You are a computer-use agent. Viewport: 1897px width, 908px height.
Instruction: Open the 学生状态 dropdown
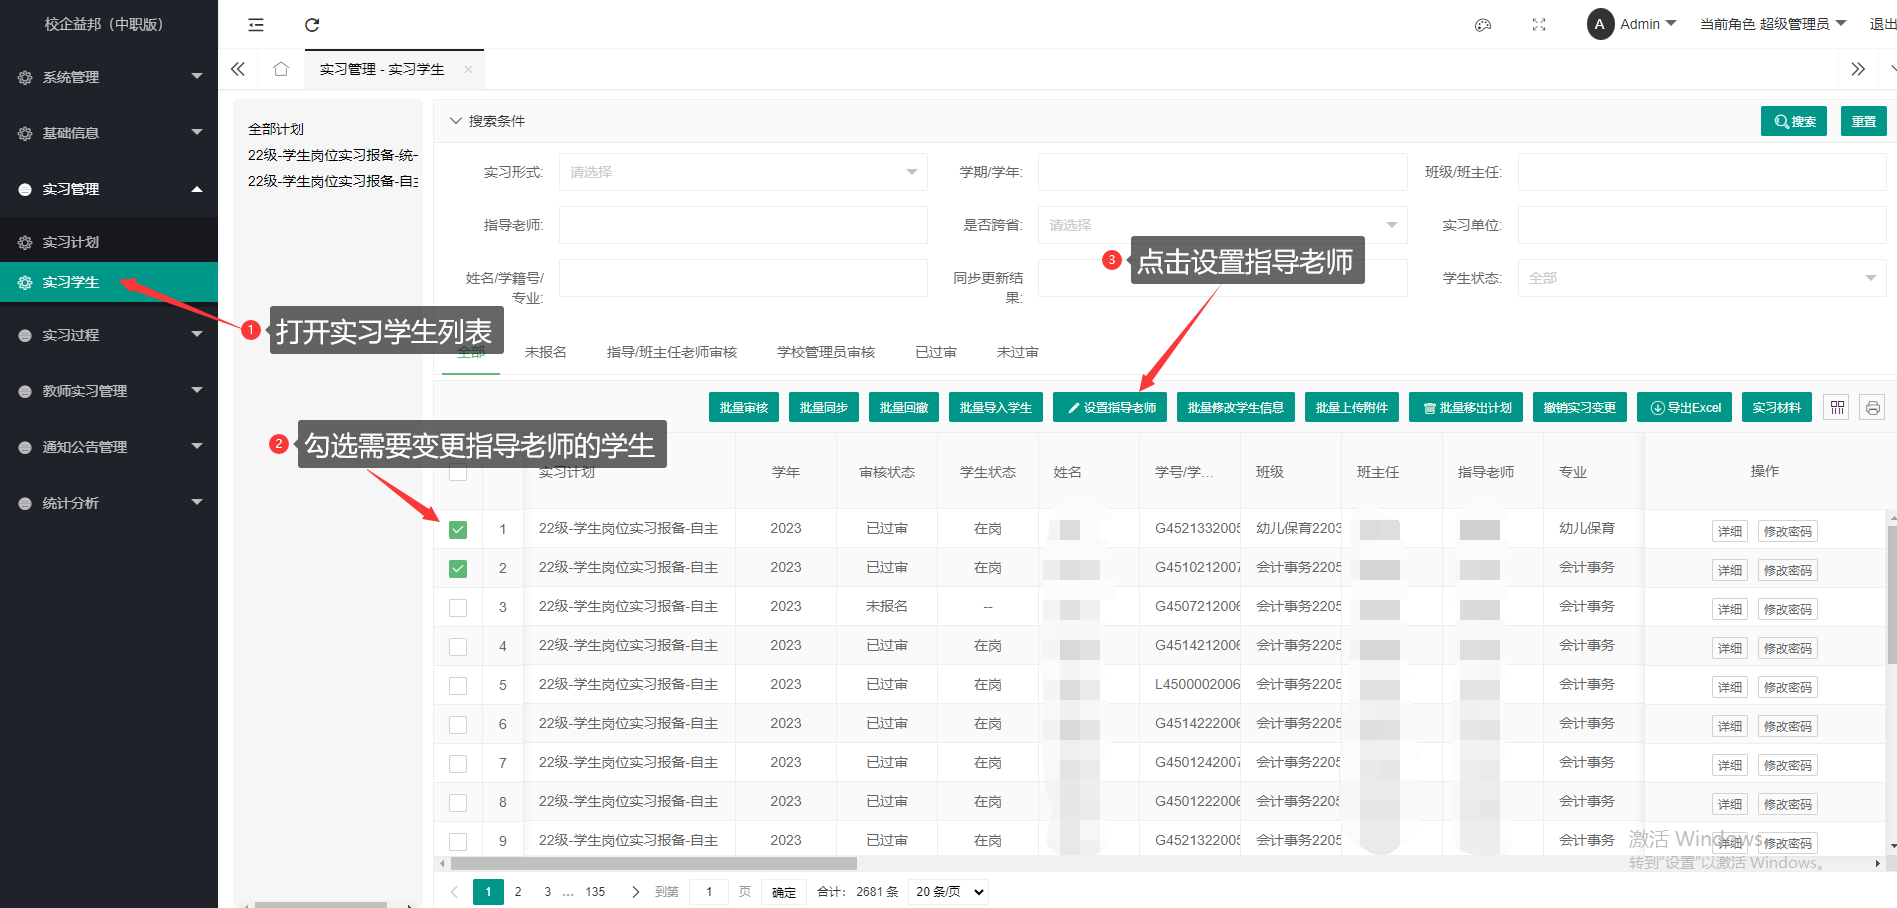coord(1701,278)
